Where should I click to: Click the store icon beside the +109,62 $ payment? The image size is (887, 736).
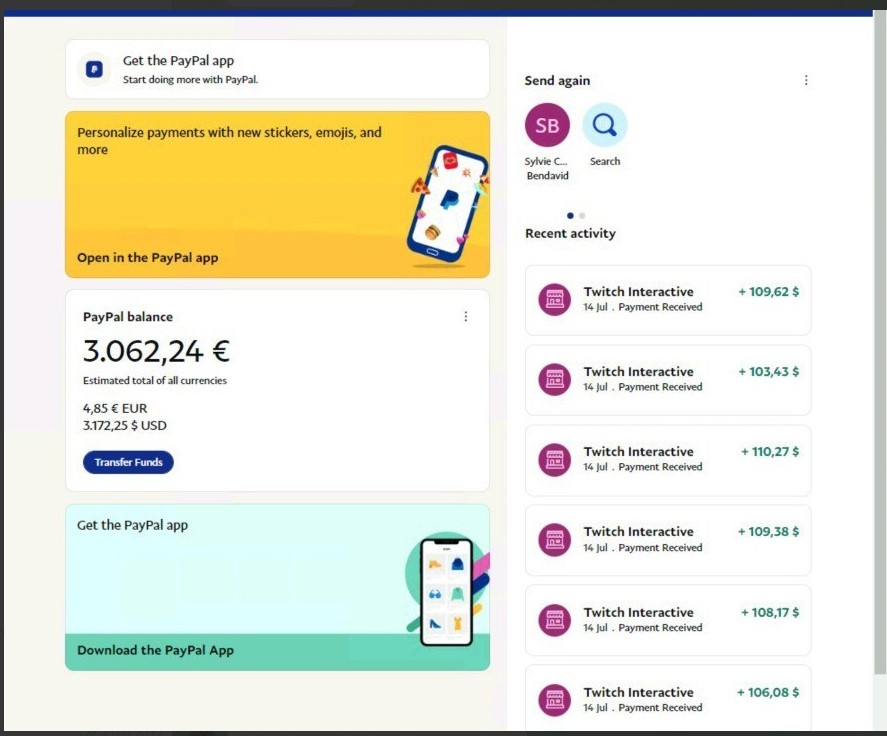[x=554, y=300]
